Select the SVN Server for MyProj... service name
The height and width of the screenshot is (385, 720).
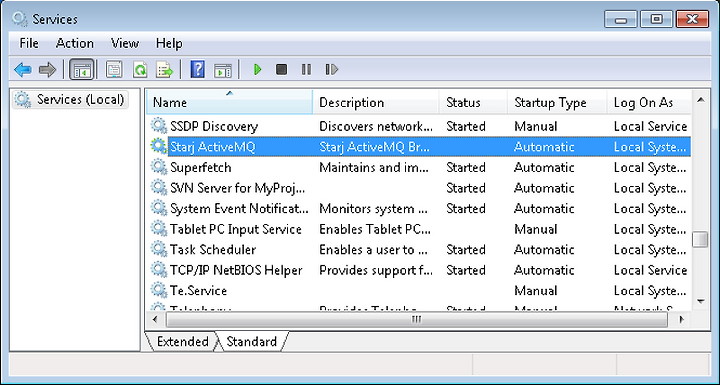237,188
